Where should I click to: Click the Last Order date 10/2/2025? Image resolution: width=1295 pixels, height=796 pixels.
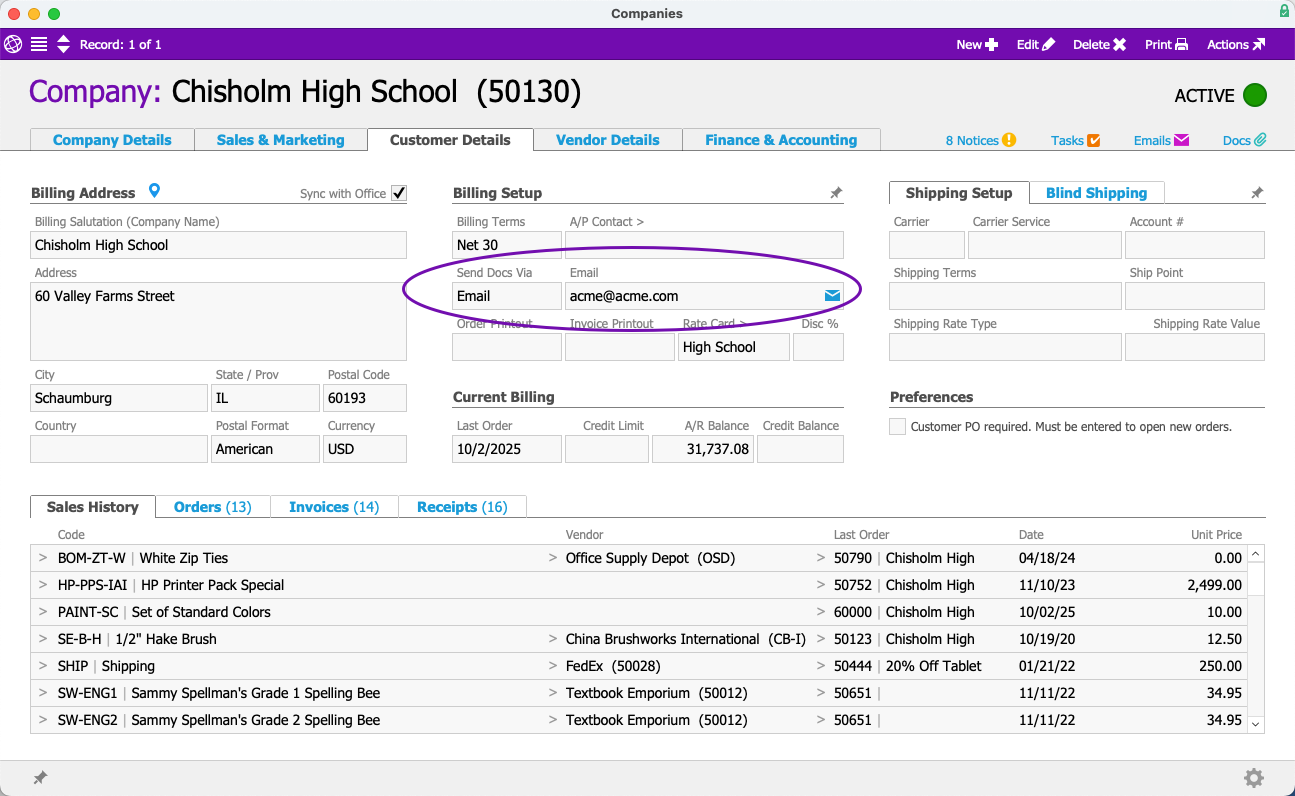click(x=507, y=449)
